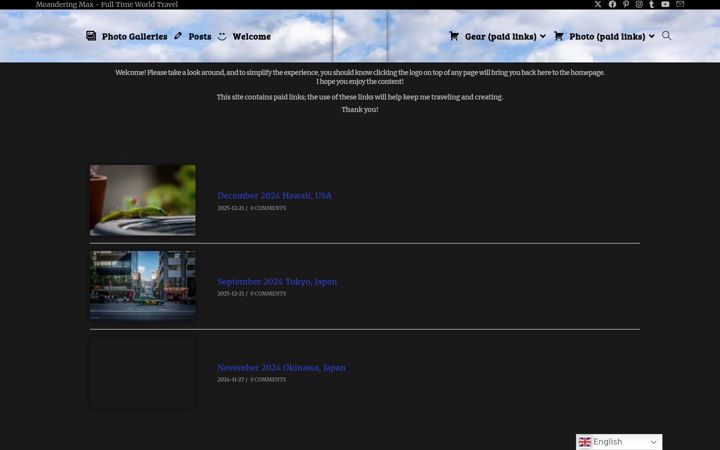Expand the Gear (paid links) chevron
720x450 pixels.
tap(543, 36)
